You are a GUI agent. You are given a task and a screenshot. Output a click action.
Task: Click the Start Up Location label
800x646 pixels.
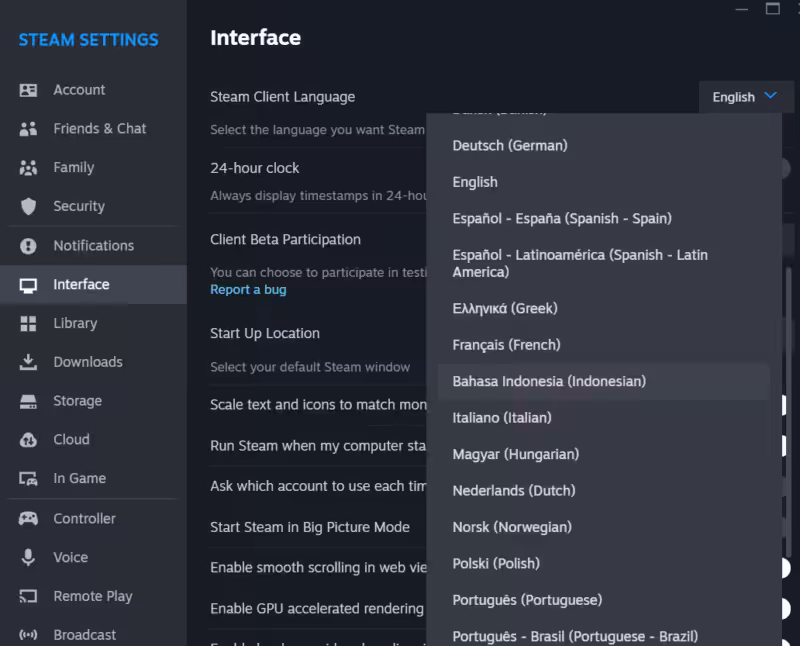(x=265, y=334)
